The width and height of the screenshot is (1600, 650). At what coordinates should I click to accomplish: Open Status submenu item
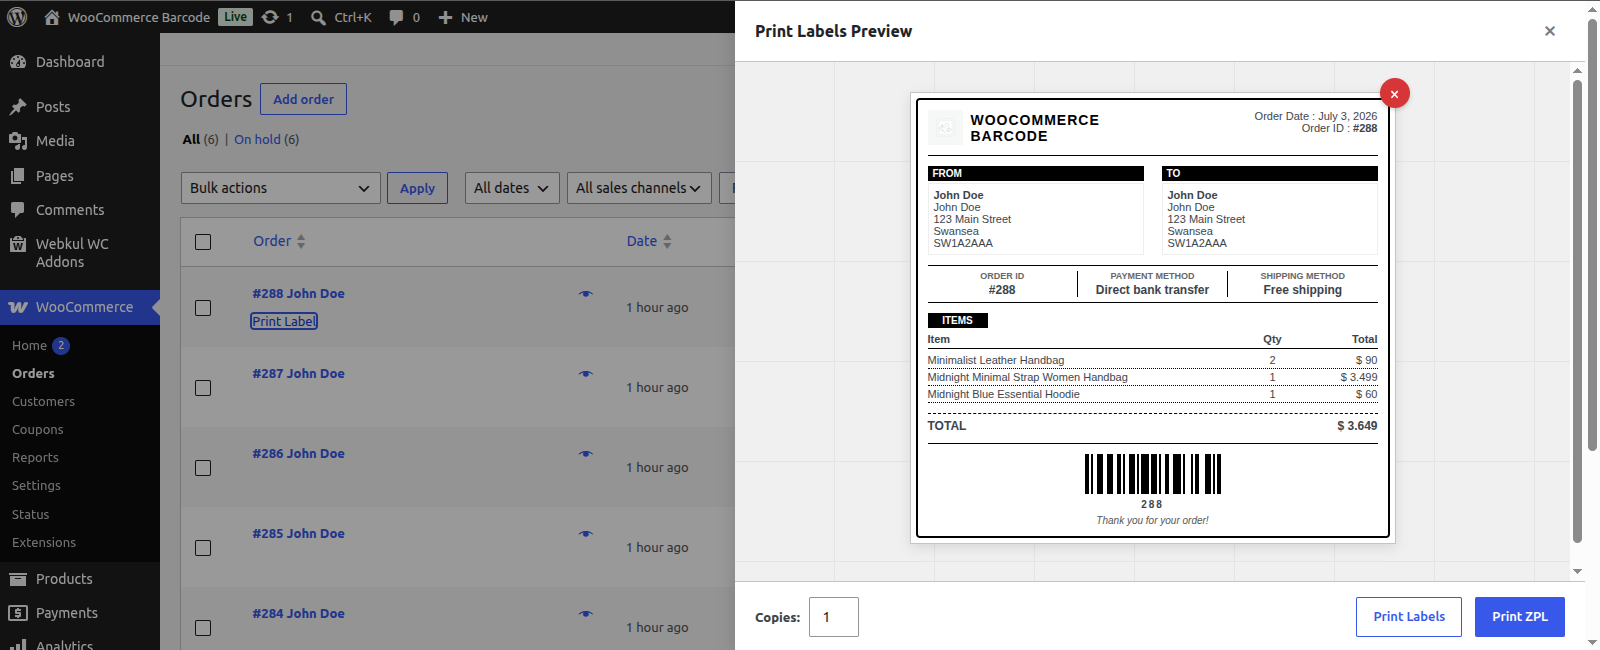coord(30,514)
